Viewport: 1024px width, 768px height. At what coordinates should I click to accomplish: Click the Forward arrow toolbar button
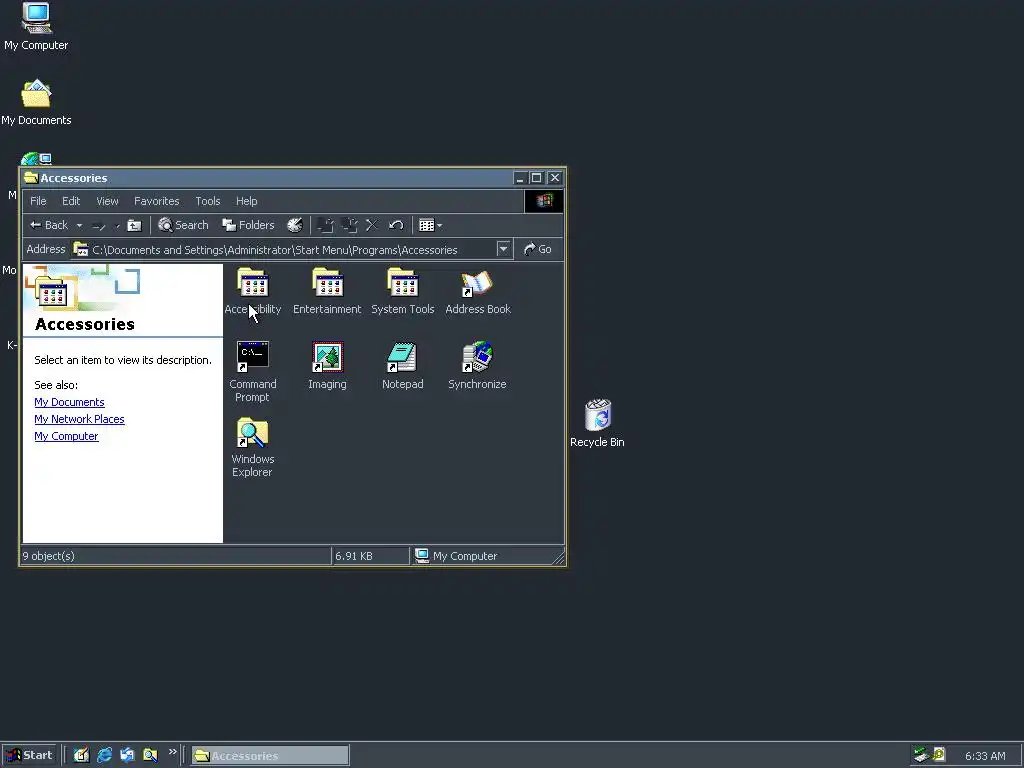(x=99, y=225)
